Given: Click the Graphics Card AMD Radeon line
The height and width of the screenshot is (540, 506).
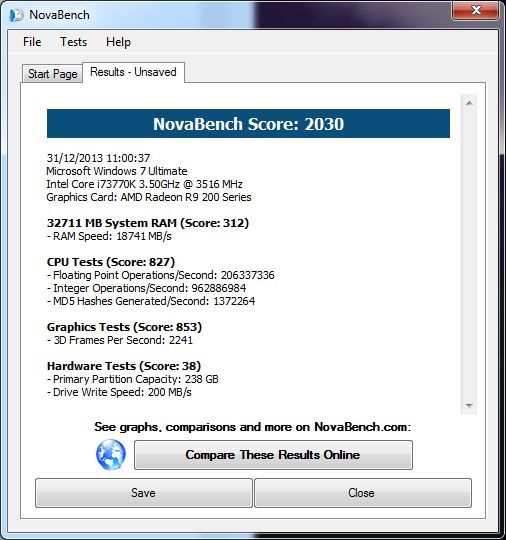Looking at the screenshot, I should [149, 197].
